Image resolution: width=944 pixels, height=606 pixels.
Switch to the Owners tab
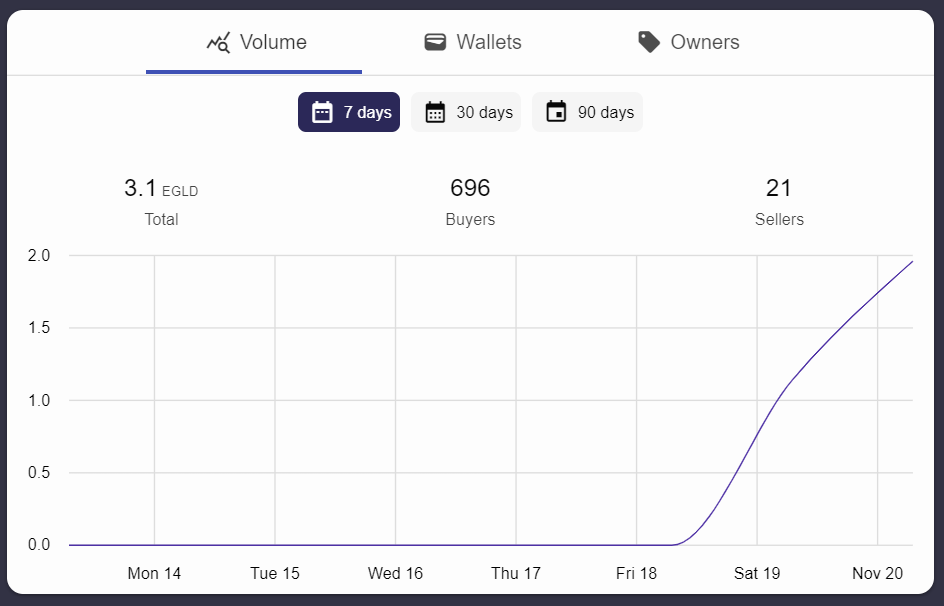pyautogui.click(x=689, y=42)
